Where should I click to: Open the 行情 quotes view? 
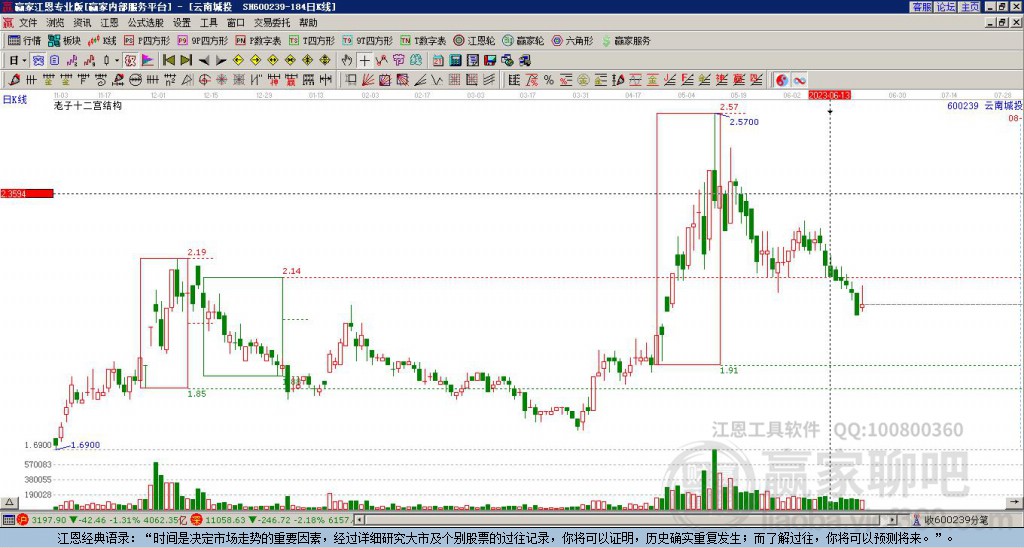(x=25, y=40)
